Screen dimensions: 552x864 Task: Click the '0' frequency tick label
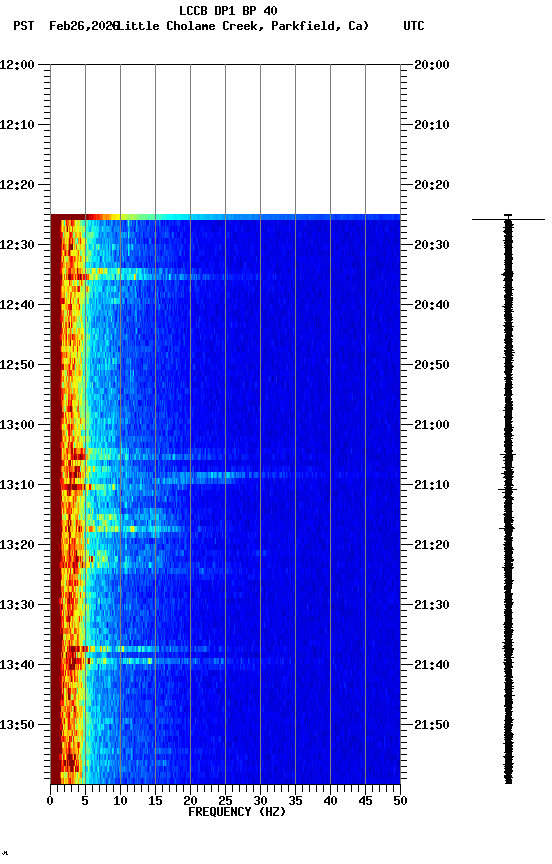pos(50,801)
